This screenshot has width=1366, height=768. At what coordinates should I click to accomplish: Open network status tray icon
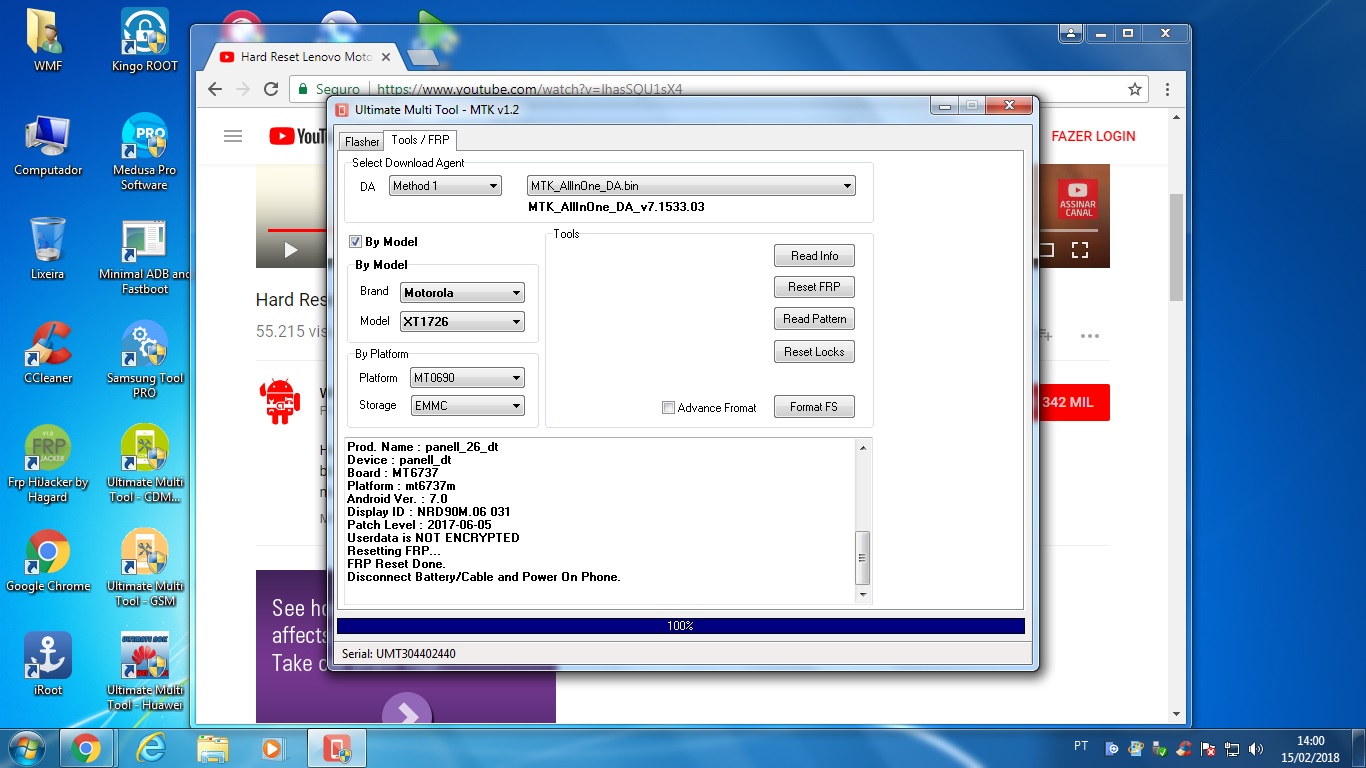coord(1232,748)
